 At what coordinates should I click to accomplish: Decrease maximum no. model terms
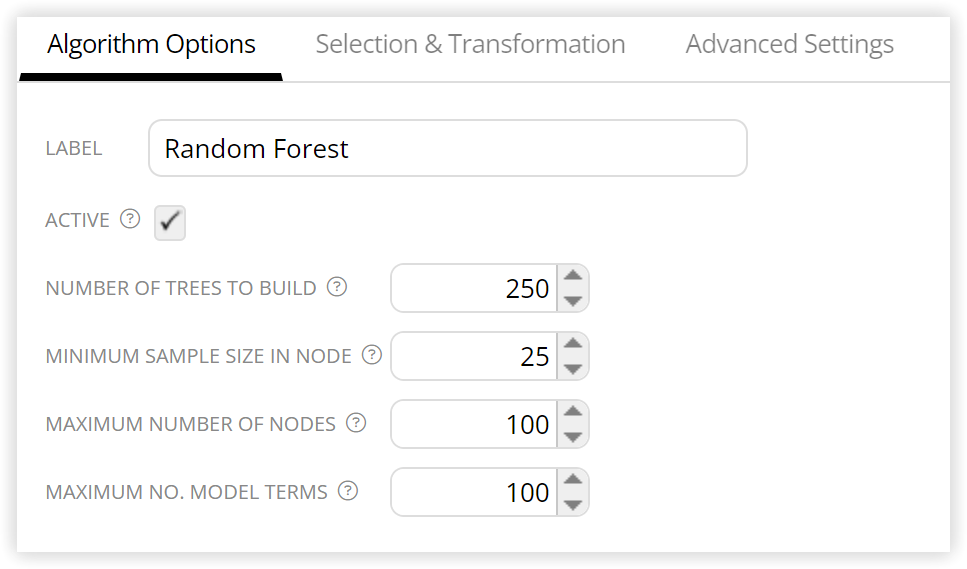tap(573, 504)
